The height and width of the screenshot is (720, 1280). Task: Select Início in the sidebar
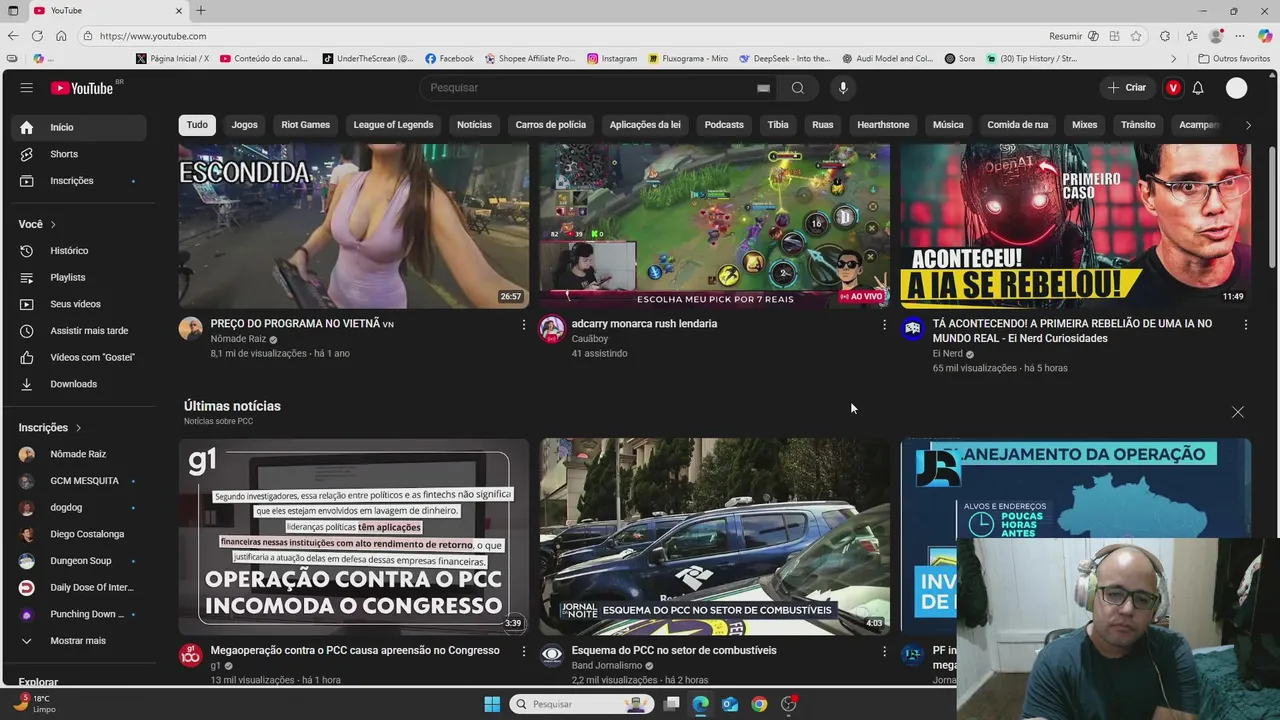click(x=79, y=127)
